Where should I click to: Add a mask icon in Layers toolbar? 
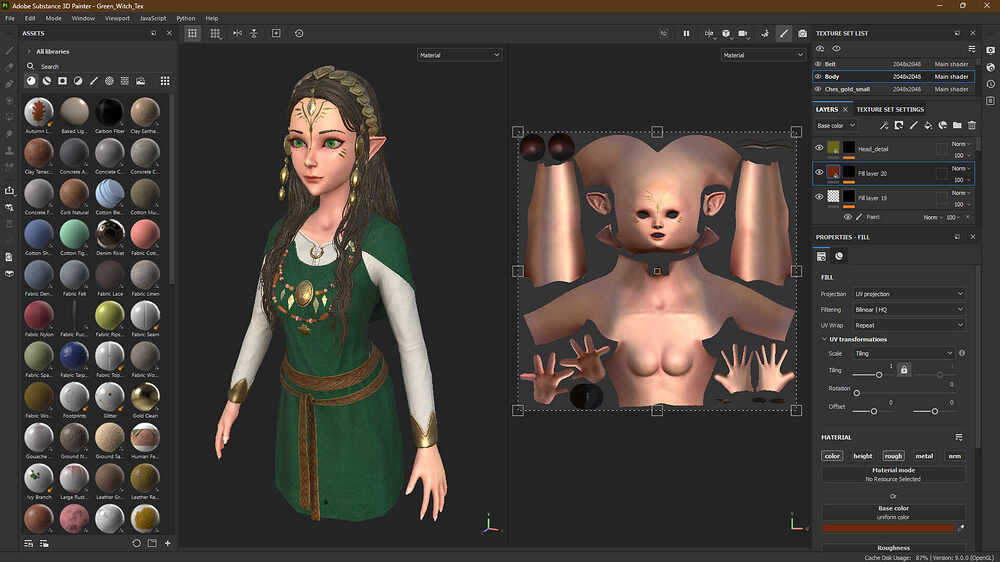(x=899, y=126)
